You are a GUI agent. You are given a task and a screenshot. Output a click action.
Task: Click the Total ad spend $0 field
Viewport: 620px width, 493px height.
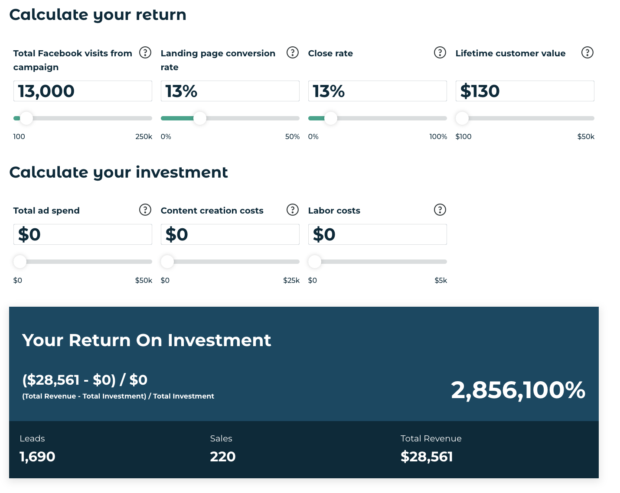pos(83,234)
